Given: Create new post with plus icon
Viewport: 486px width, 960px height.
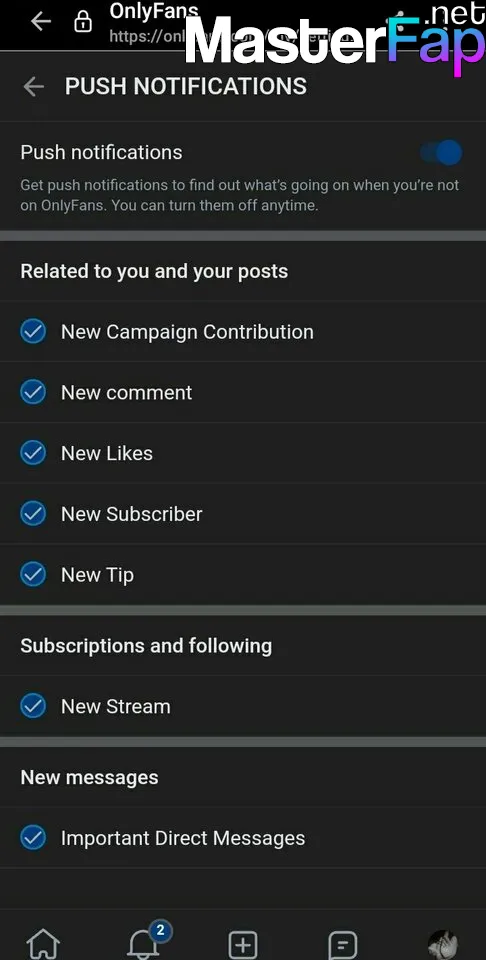Looking at the screenshot, I should tap(243, 945).
